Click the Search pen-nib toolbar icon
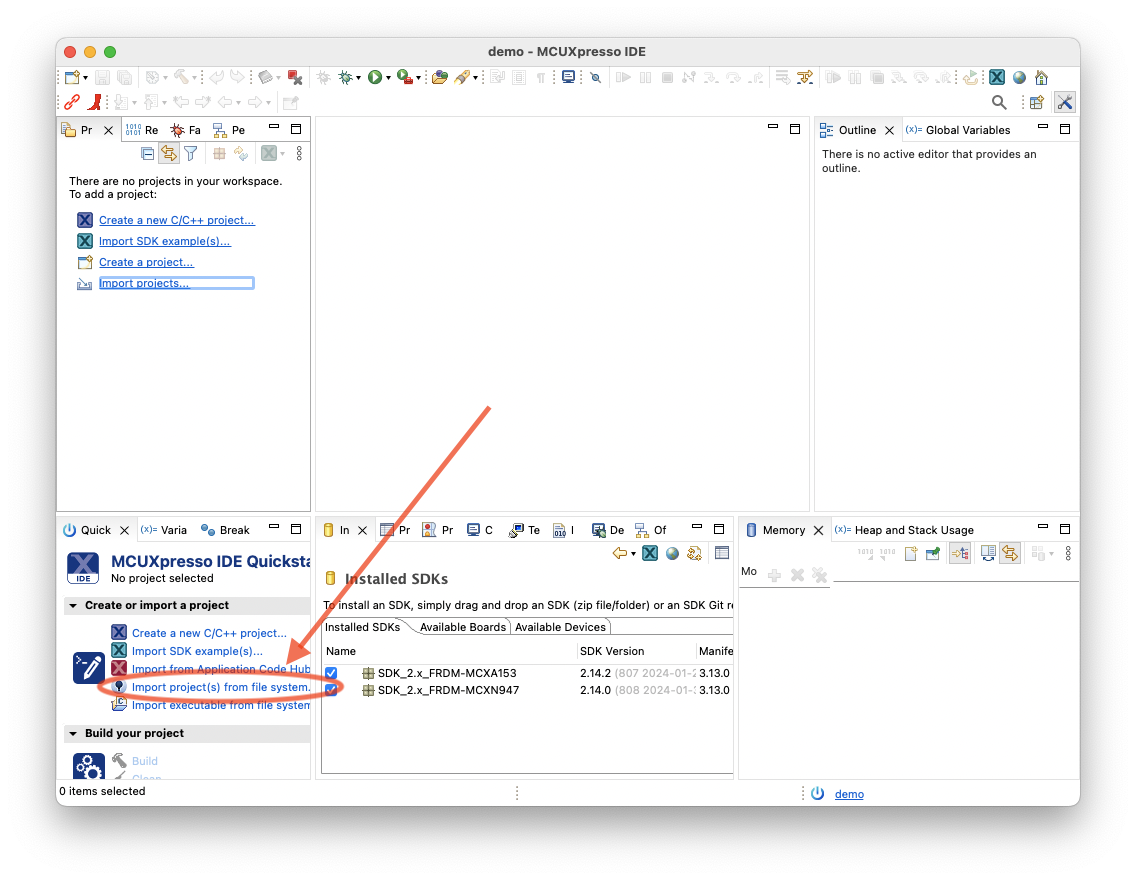This screenshot has width=1136, height=880. 462,77
